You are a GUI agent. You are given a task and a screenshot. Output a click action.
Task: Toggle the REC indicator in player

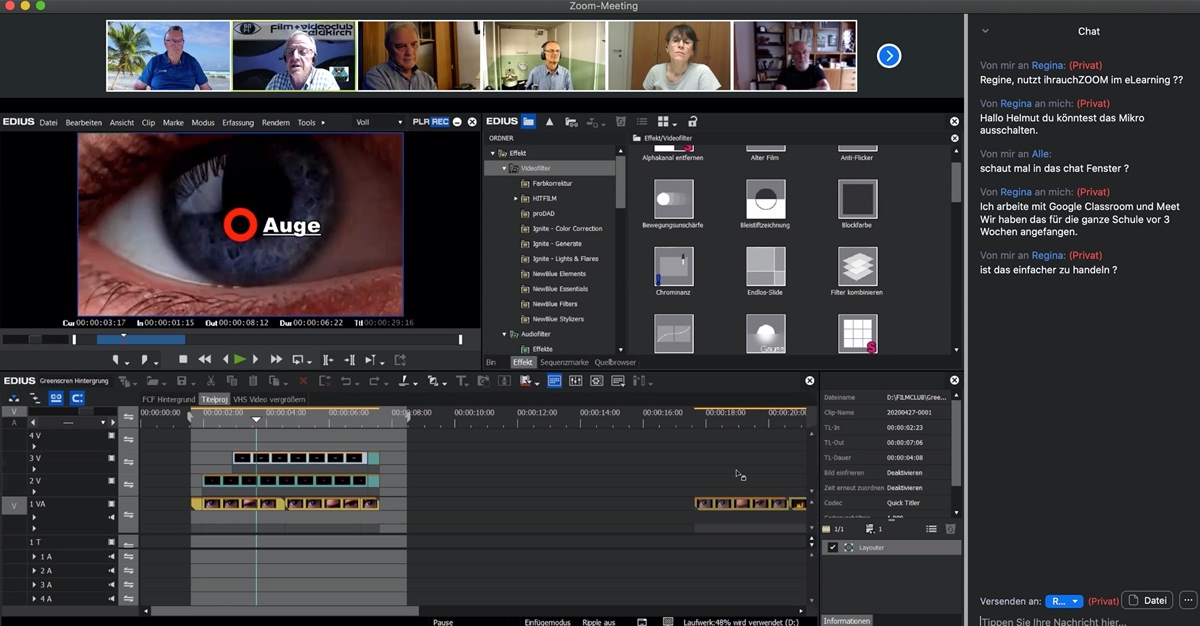coord(440,122)
